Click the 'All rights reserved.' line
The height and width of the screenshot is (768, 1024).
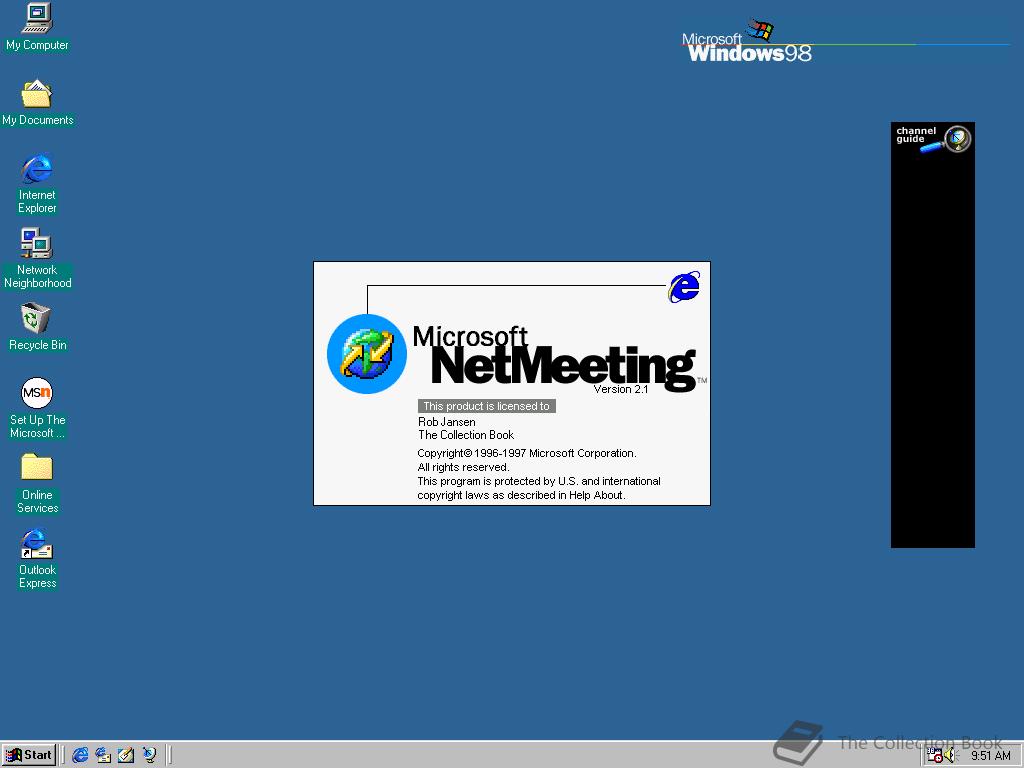463,468
